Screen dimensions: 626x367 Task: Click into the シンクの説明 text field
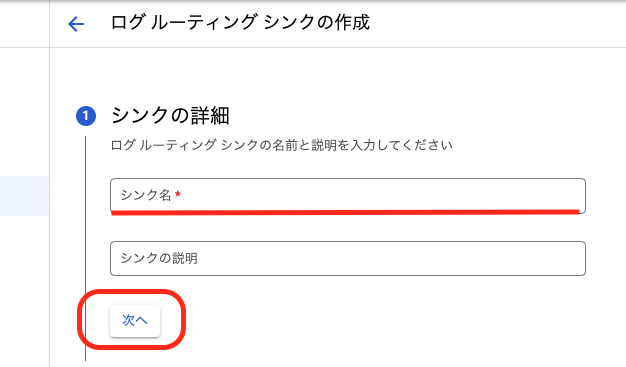[348, 258]
